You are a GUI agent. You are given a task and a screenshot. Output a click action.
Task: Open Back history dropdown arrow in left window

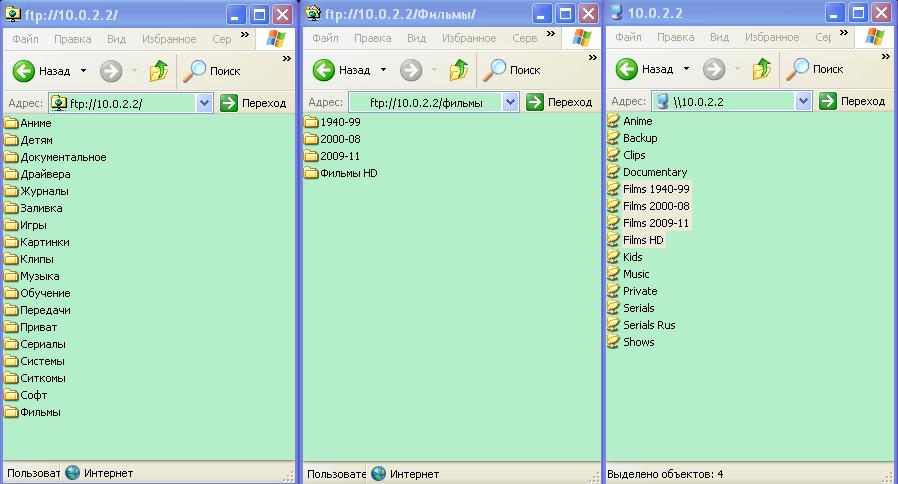(83, 71)
